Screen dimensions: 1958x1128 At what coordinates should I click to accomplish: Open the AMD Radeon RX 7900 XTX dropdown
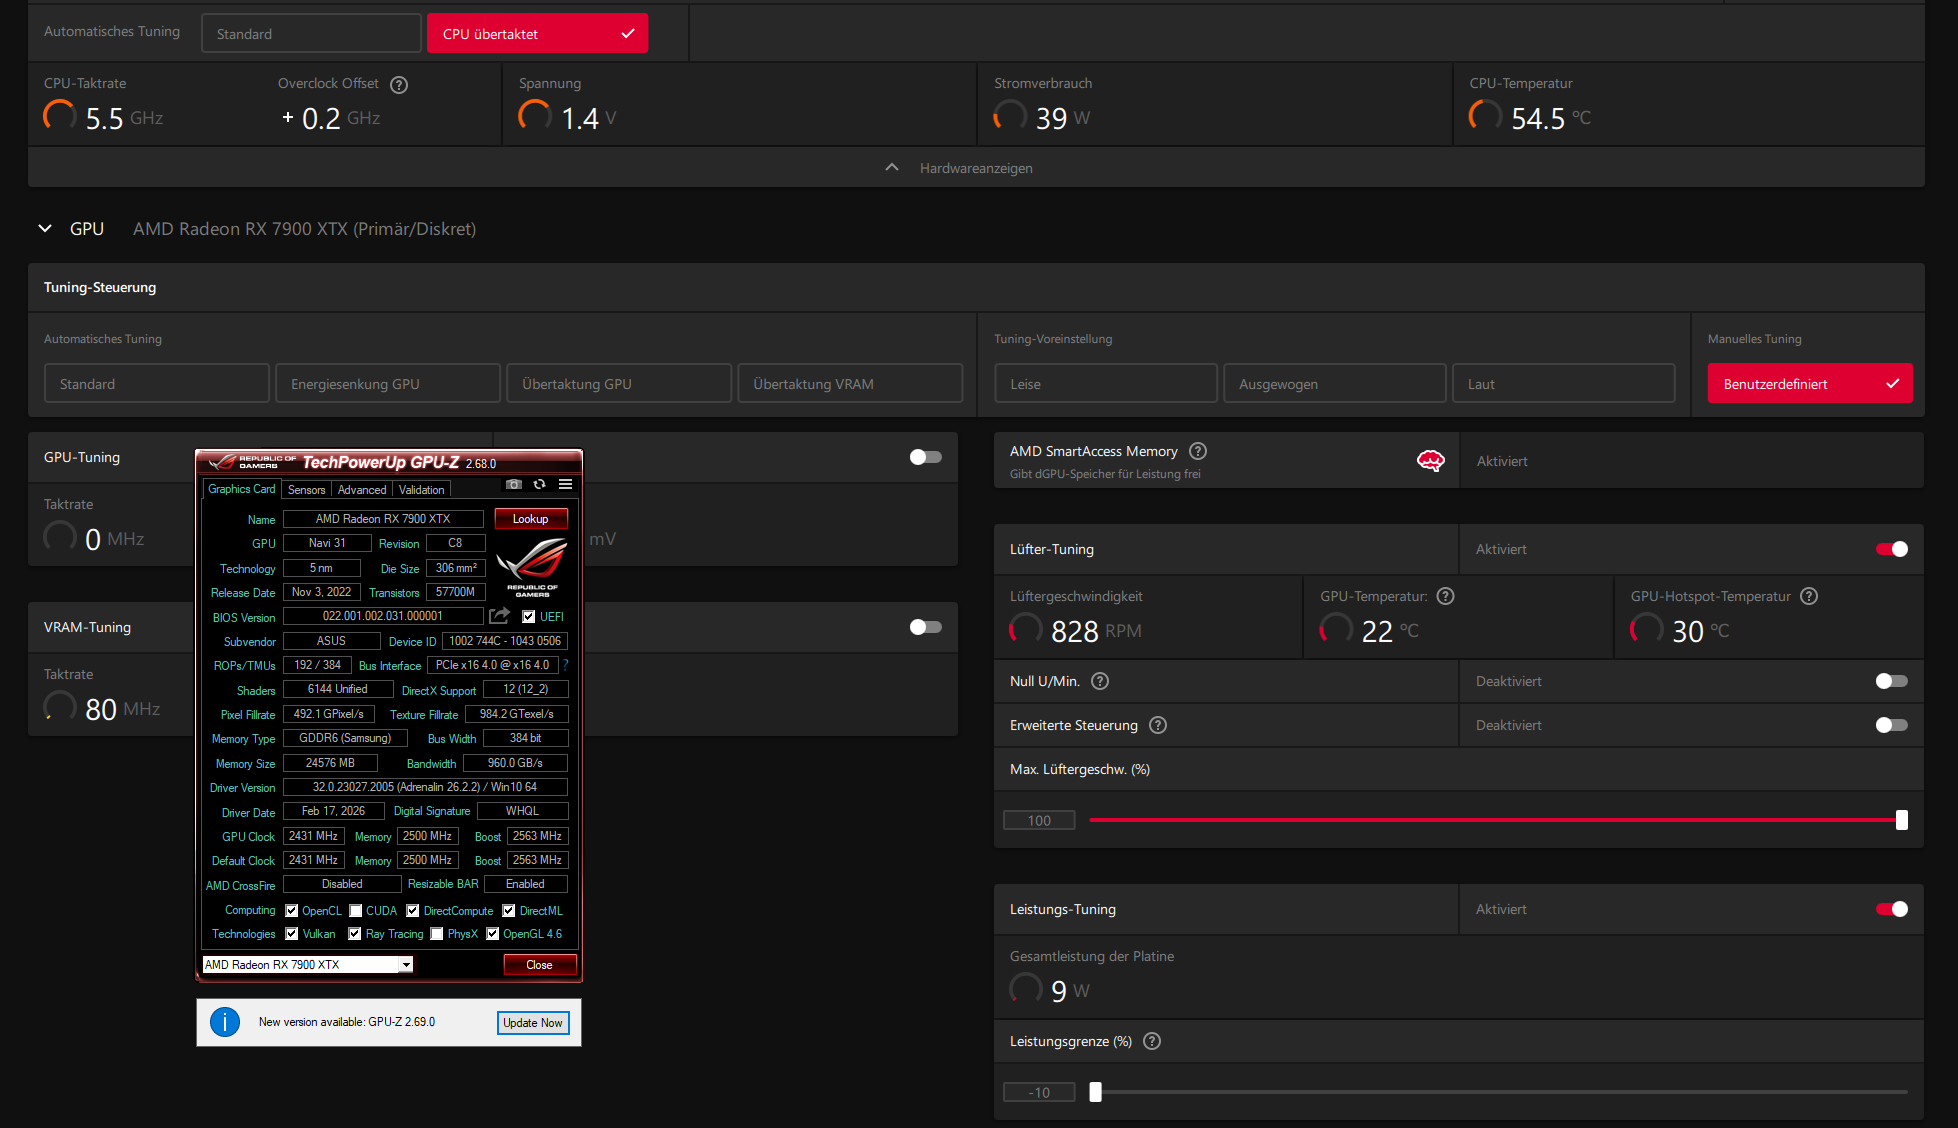(x=406, y=965)
